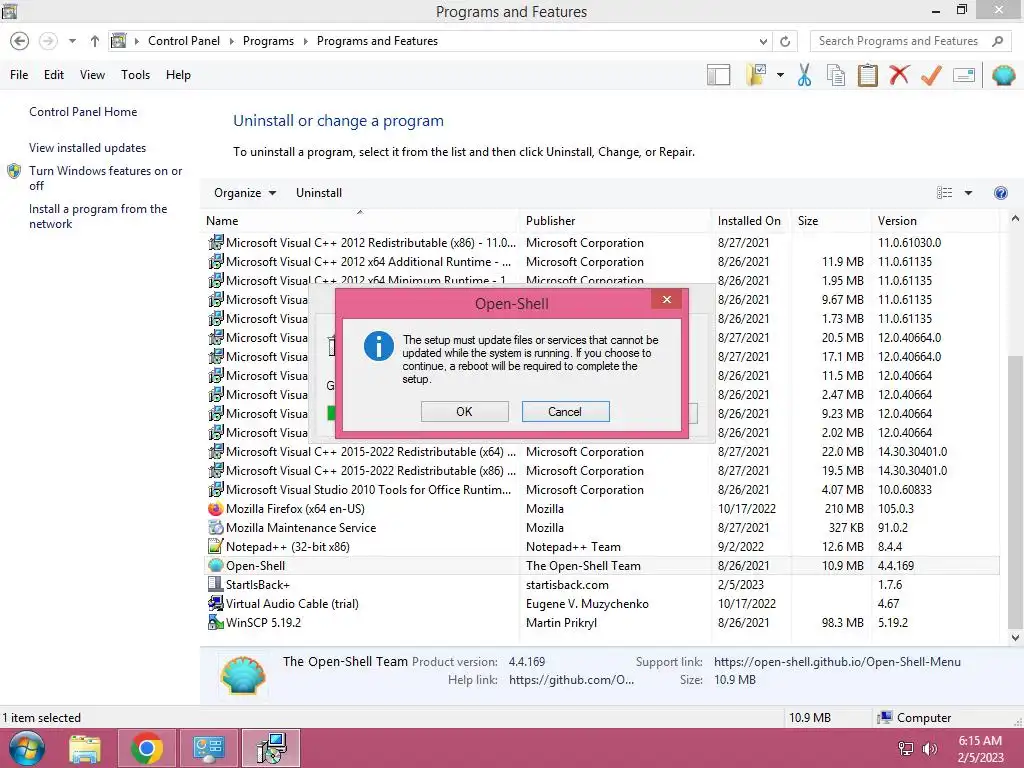Click the folder options toolbar icon
The height and width of the screenshot is (768, 1024).
[756, 75]
